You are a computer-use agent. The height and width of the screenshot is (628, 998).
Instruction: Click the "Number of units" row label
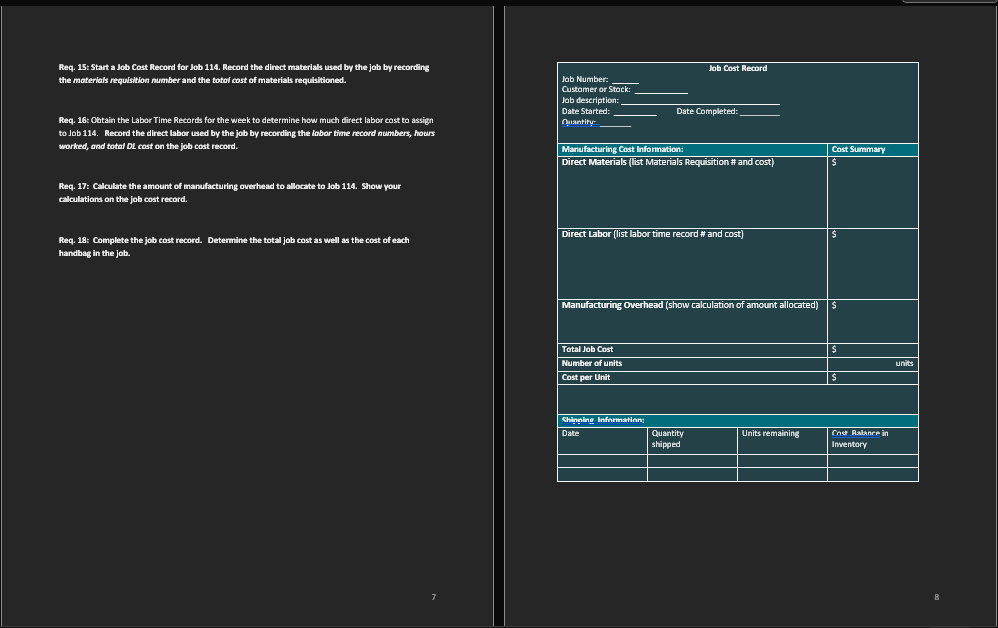pos(591,363)
